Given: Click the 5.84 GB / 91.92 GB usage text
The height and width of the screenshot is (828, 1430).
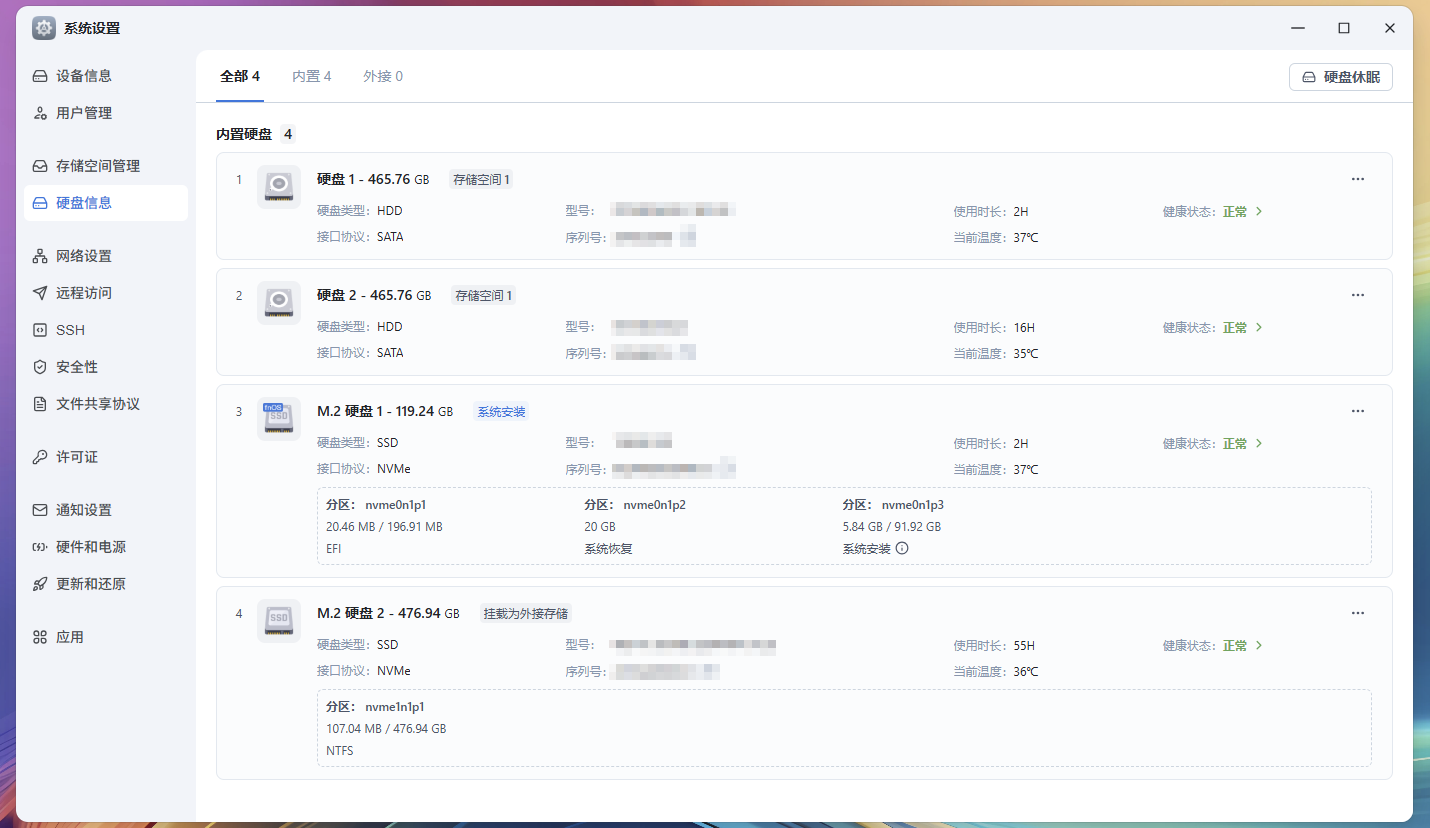Looking at the screenshot, I should 892,527.
